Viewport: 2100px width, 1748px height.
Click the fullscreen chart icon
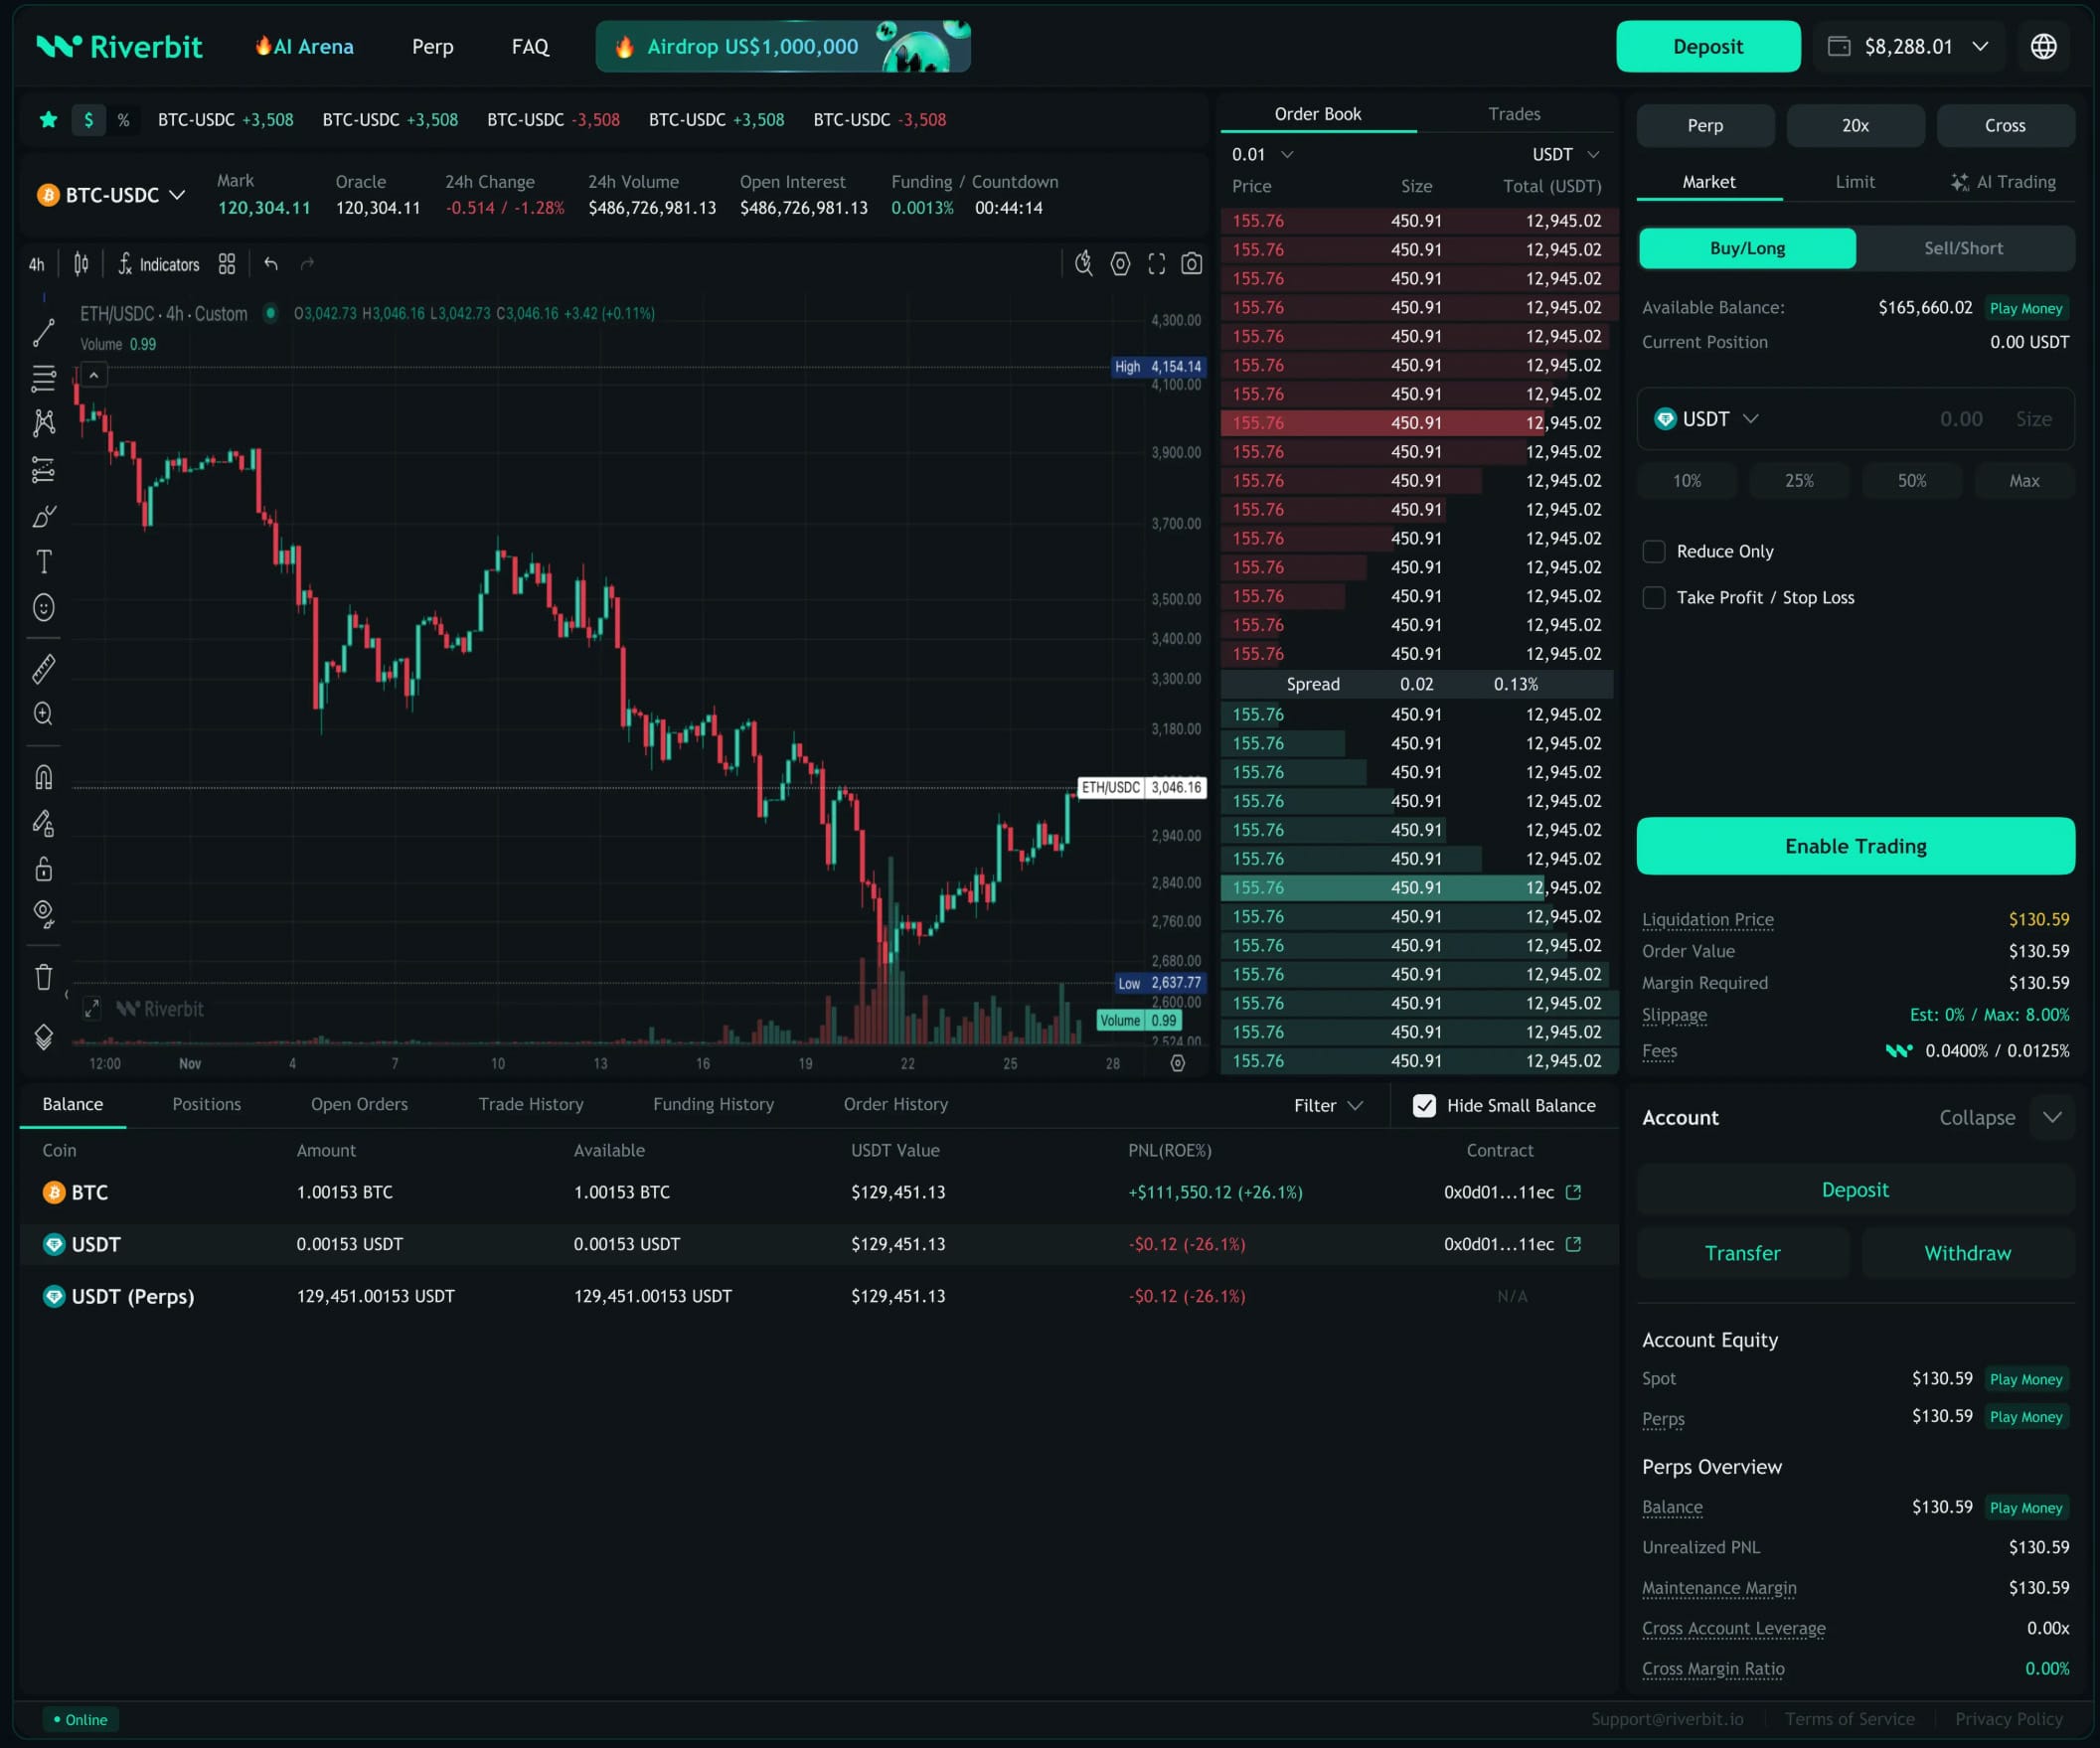point(1157,263)
